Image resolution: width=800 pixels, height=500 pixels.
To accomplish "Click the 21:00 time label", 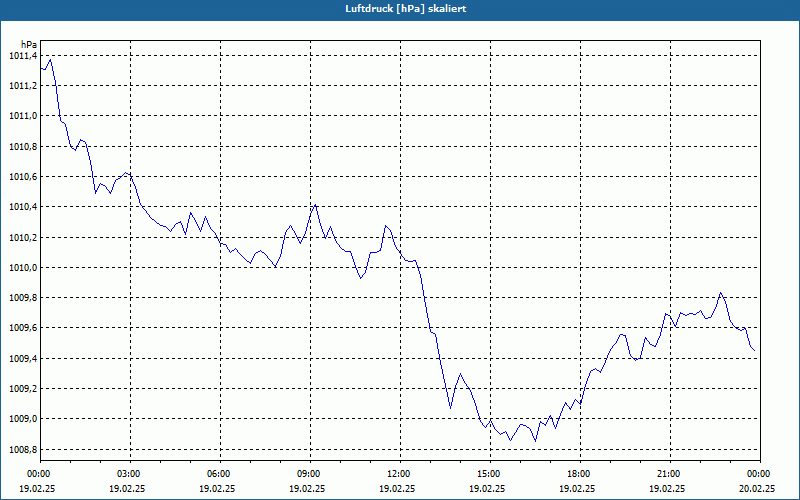I will (x=670, y=474).
